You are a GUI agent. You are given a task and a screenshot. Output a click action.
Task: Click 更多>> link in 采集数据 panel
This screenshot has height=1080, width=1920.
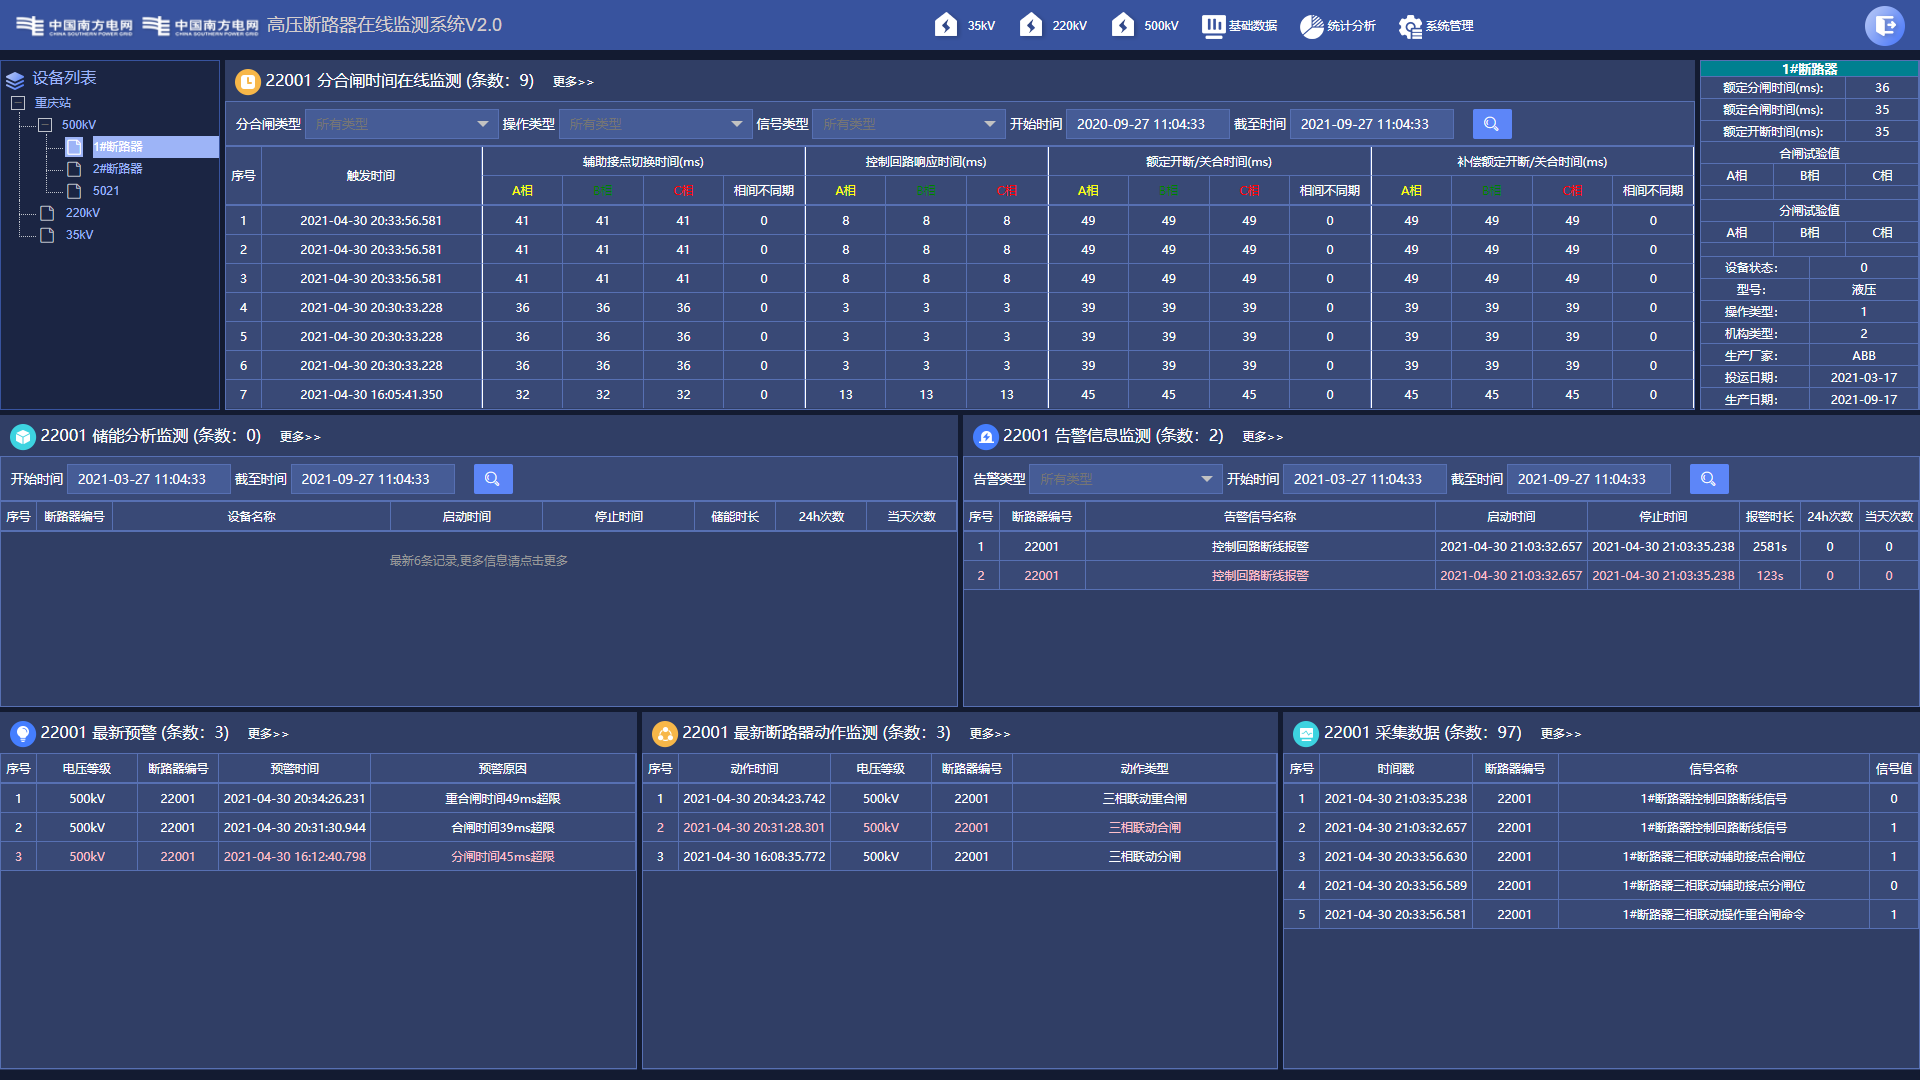coord(1560,734)
